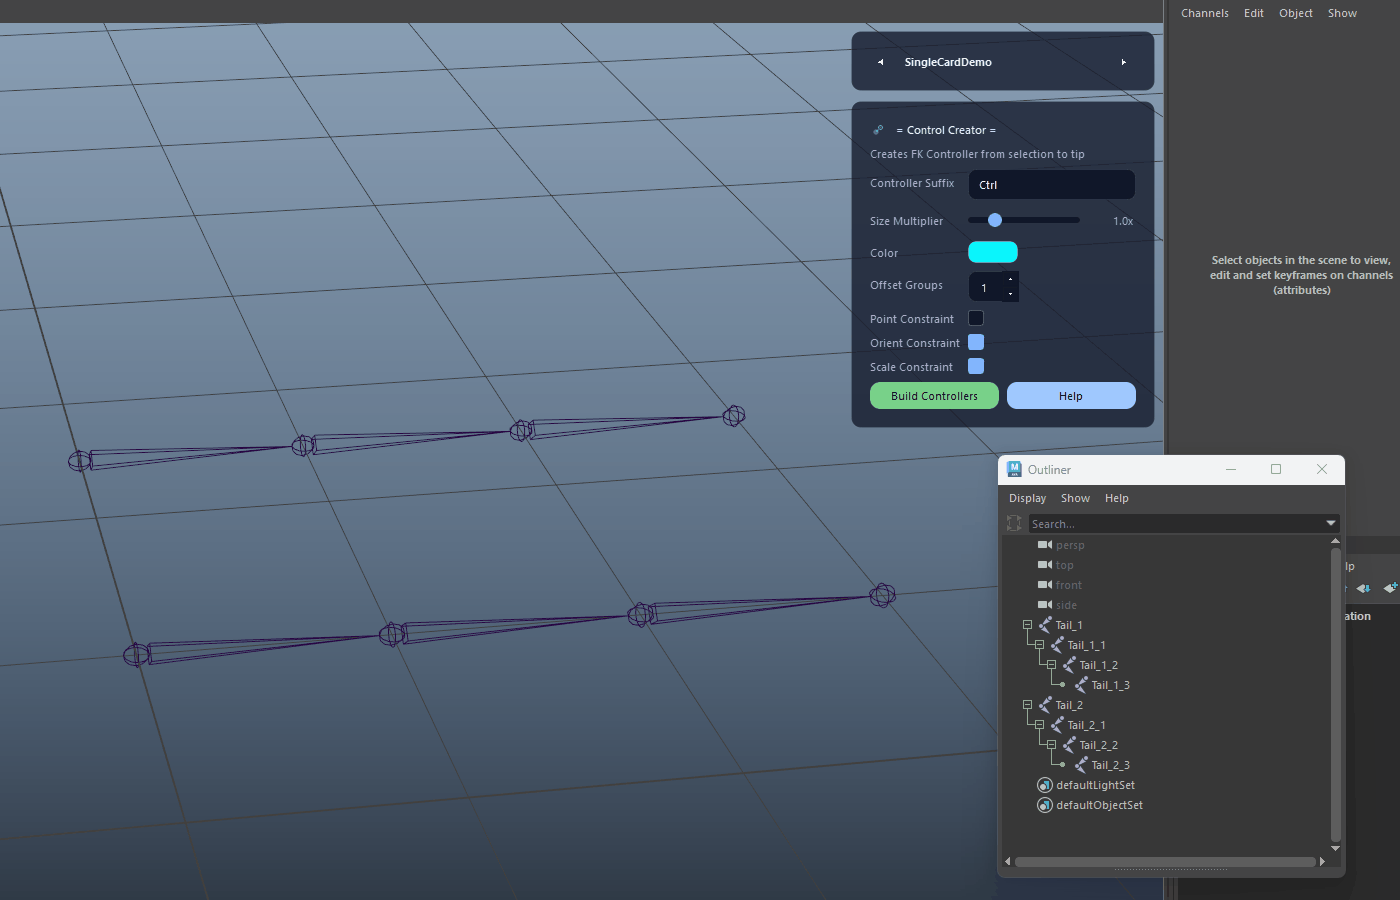This screenshot has width=1400, height=900.
Task: Collapse the Tail_2_2 node
Action: [1051, 745]
